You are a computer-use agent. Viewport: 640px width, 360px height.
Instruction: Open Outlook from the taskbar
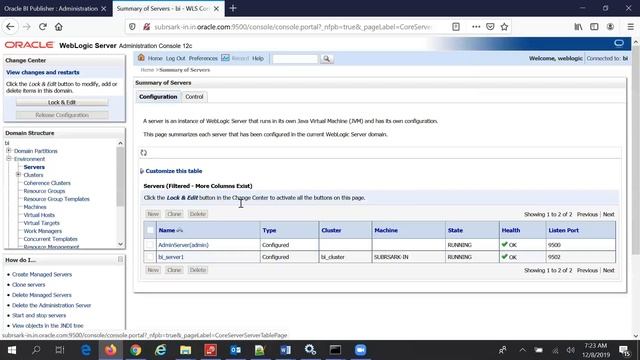click(x=236, y=350)
